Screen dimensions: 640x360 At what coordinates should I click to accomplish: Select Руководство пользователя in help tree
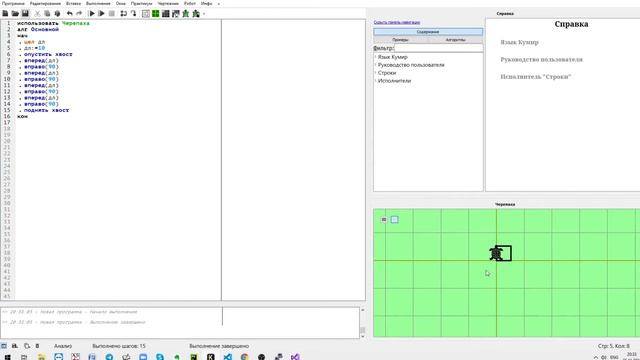[x=411, y=65]
